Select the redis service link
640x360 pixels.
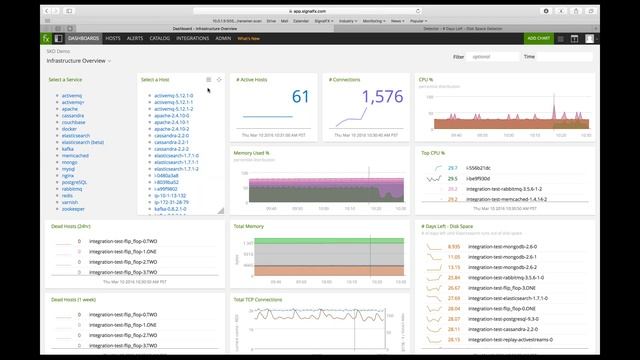[x=67, y=196]
